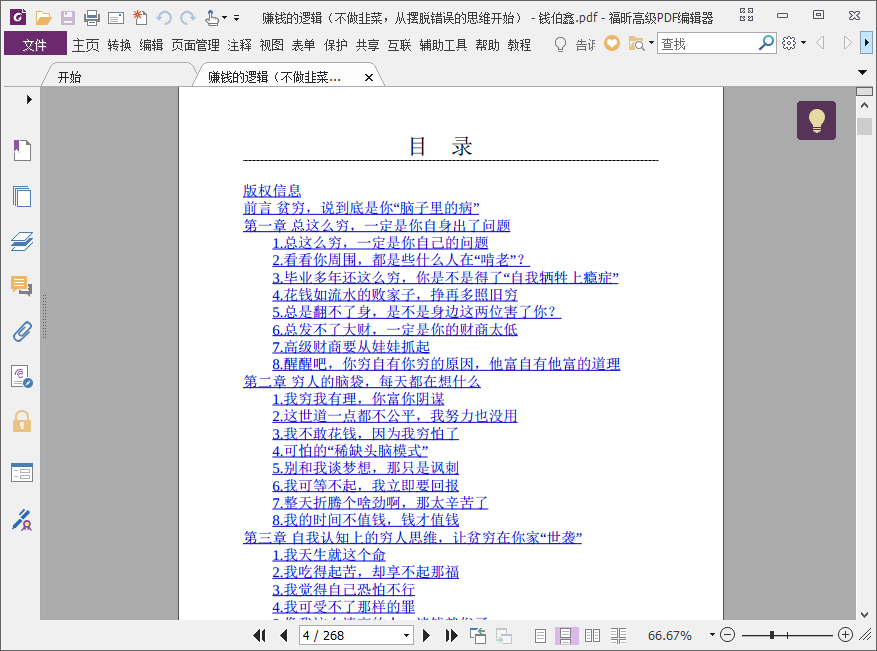Enable facing pages view mode
Screen dimensions: 877x651
click(x=592, y=635)
